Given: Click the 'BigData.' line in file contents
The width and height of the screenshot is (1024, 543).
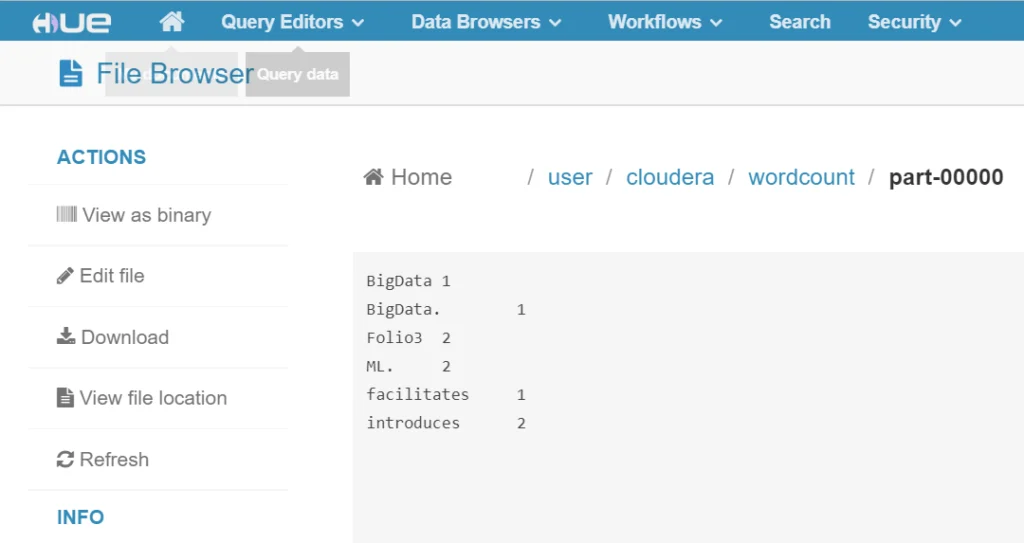Looking at the screenshot, I should click(x=446, y=309).
